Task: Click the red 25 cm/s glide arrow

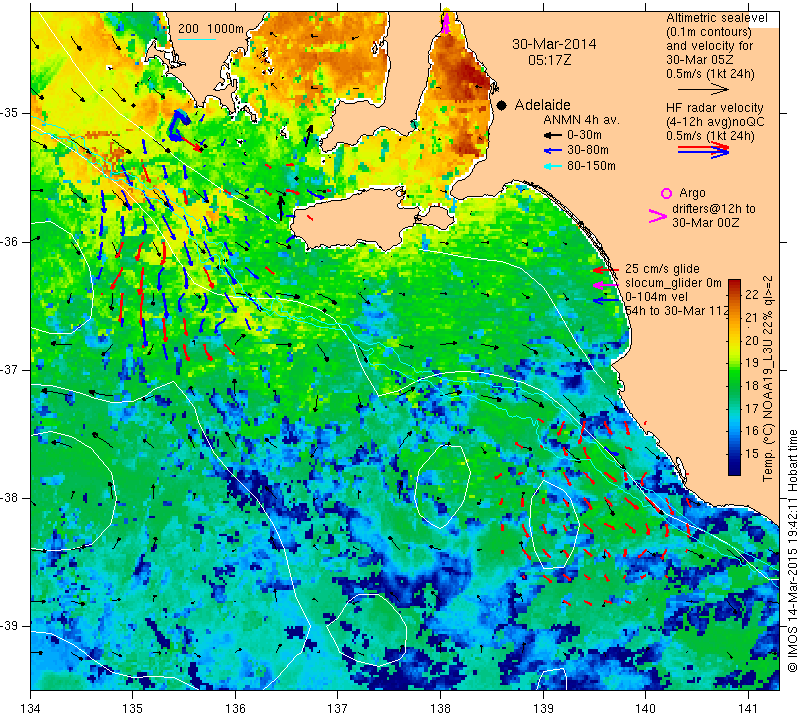Action: (x=606, y=269)
